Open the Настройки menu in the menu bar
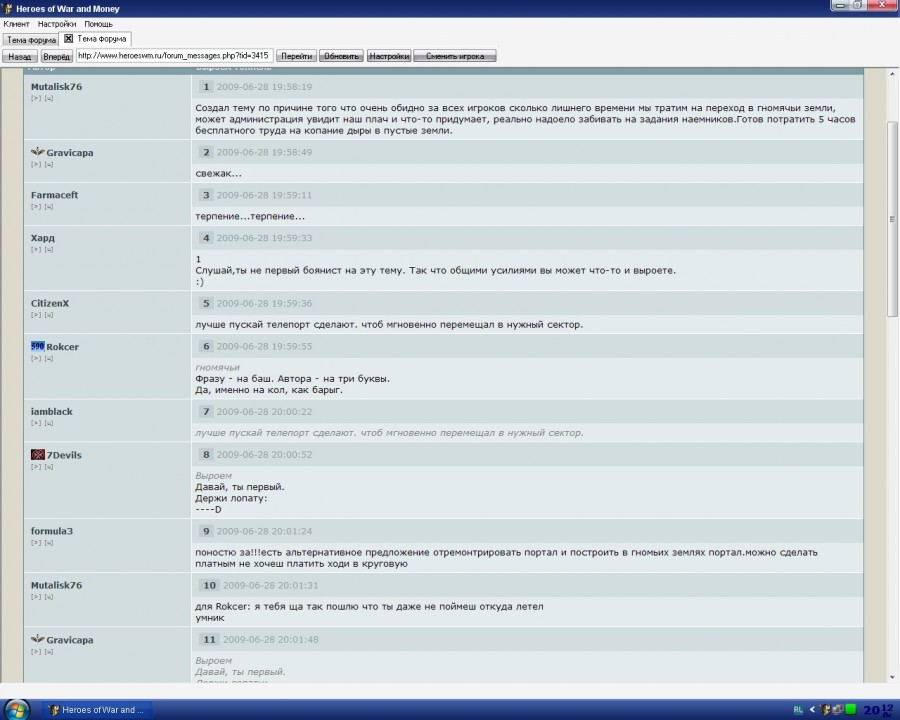Image resolution: width=900 pixels, height=720 pixels. point(57,24)
